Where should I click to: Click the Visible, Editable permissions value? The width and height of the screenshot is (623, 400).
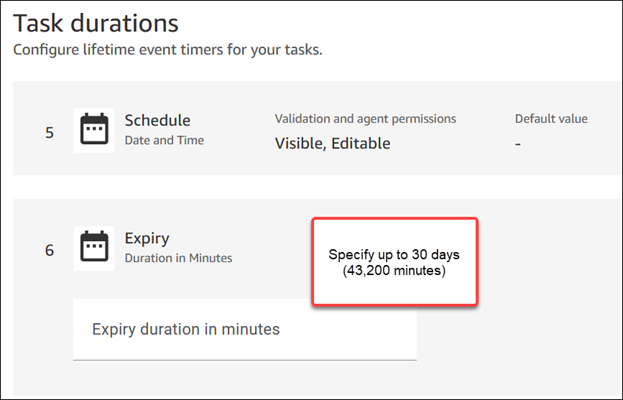pyautogui.click(x=332, y=143)
